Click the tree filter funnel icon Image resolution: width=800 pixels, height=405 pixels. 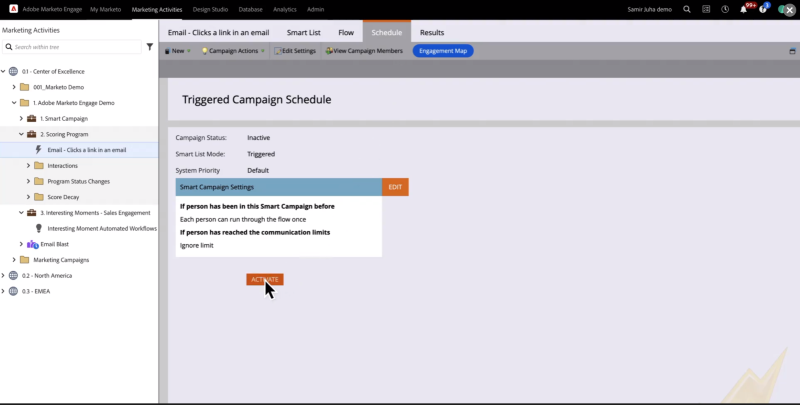(x=150, y=46)
